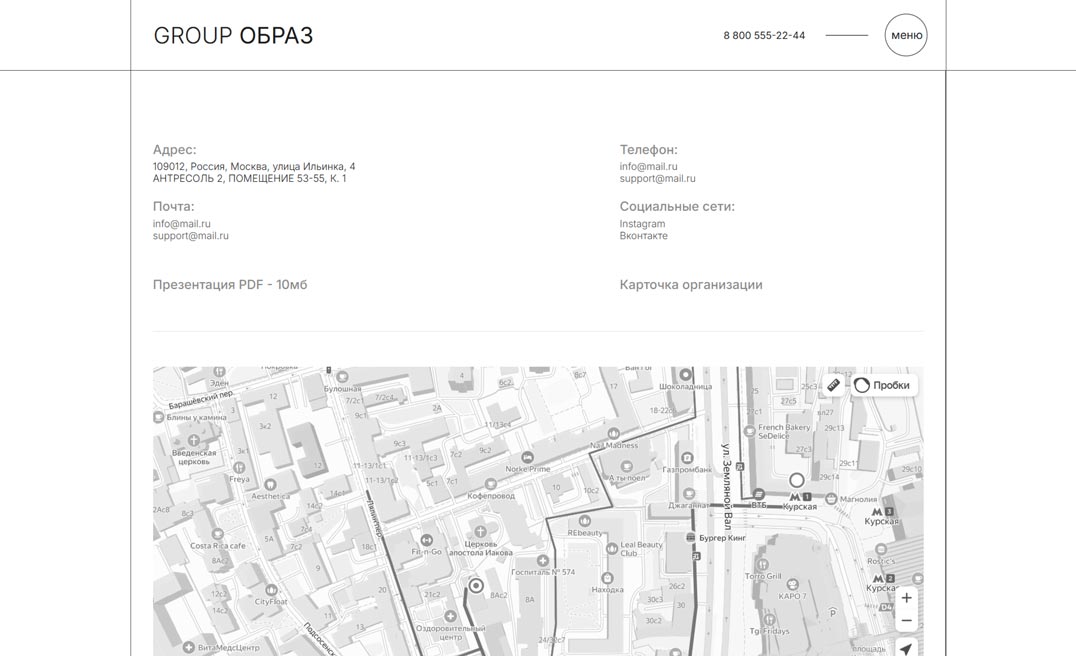Click the KAPO 7 cinema marker
The height and width of the screenshot is (656, 1076).
pyautogui.click(x=791, y=582)
